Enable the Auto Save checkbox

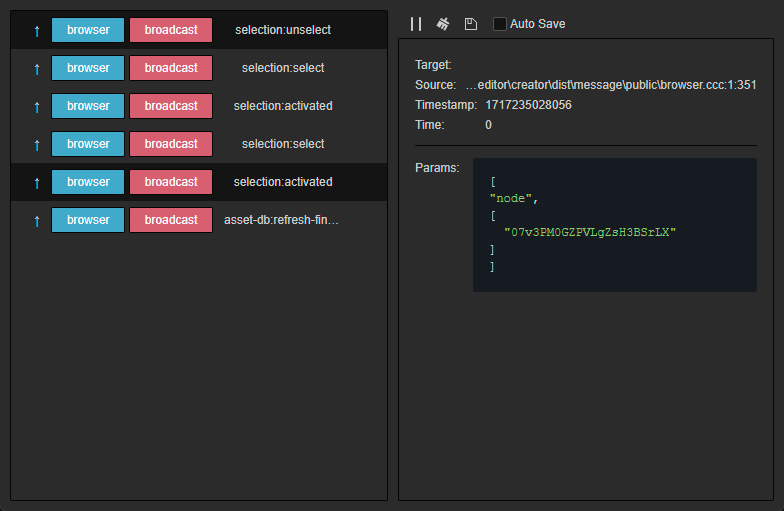click(500, 23)
